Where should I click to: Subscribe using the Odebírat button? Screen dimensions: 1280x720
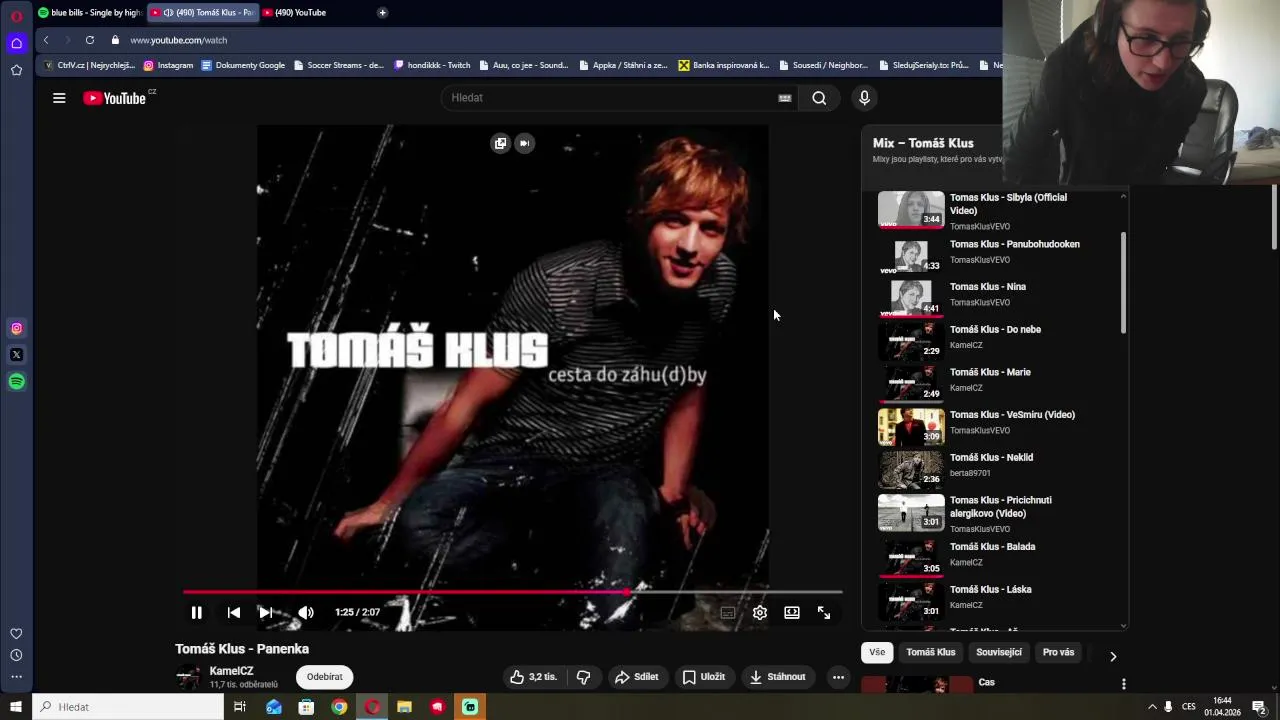pos(325,677)
